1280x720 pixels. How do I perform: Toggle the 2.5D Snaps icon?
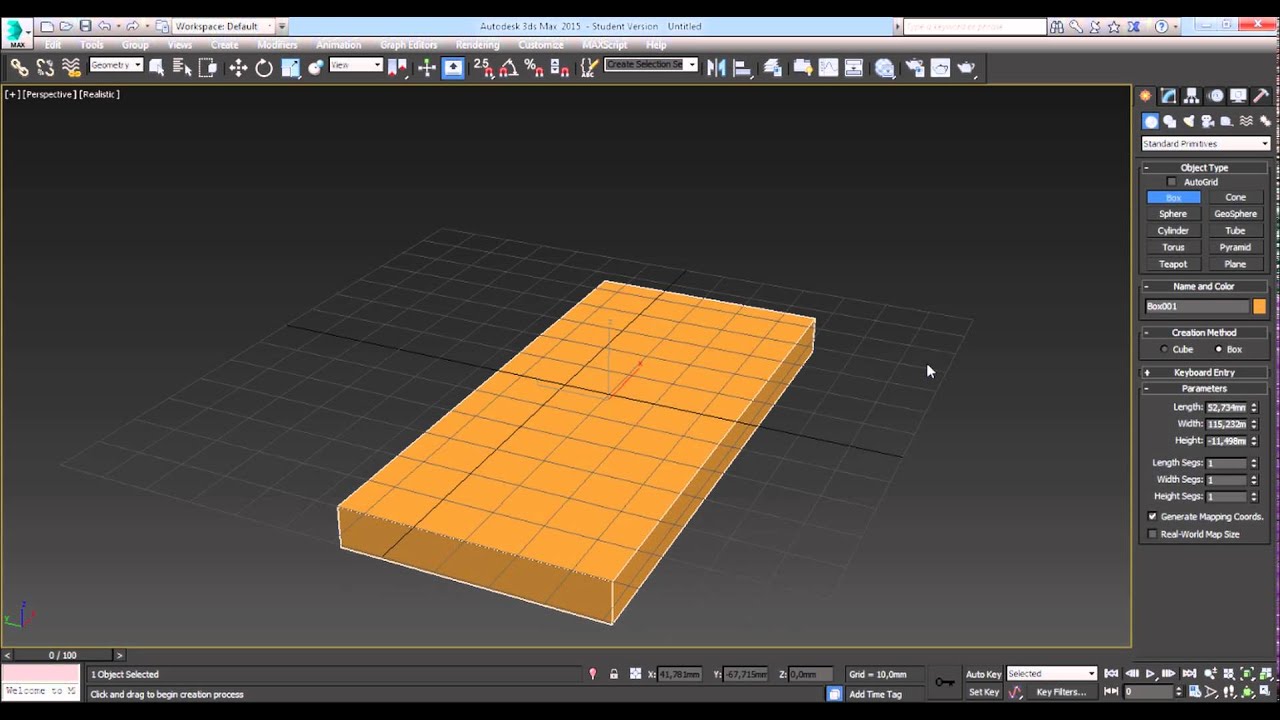click(483, 67)
